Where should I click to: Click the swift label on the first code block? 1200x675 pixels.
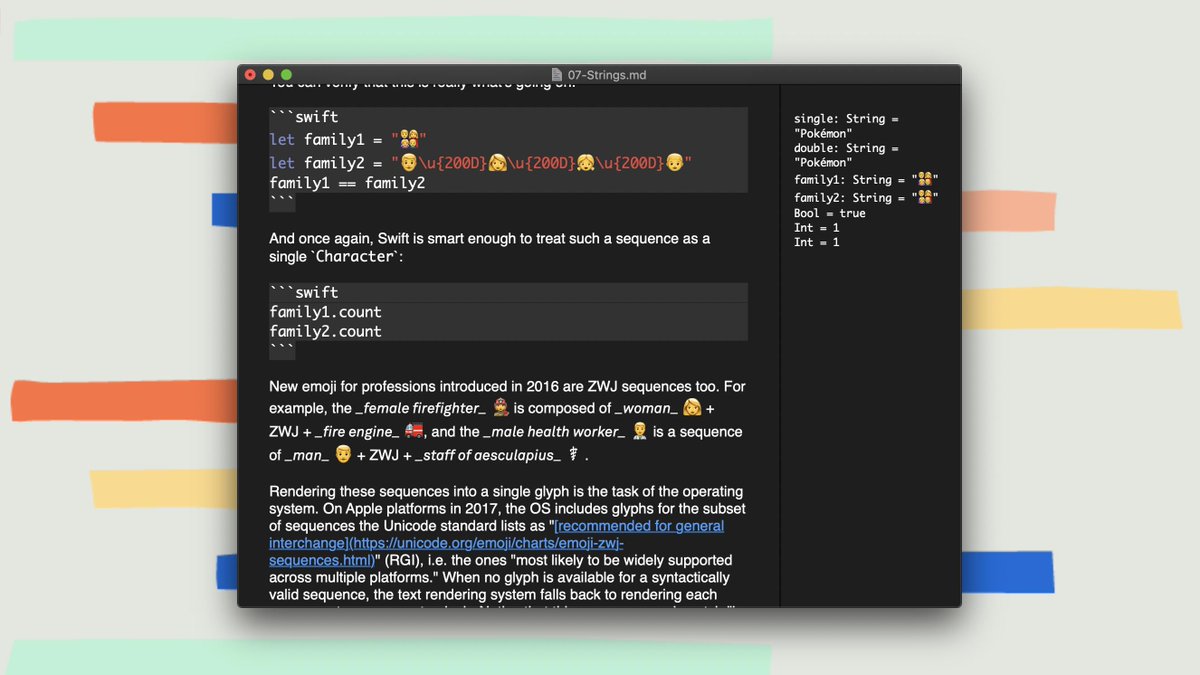point(316,116)
